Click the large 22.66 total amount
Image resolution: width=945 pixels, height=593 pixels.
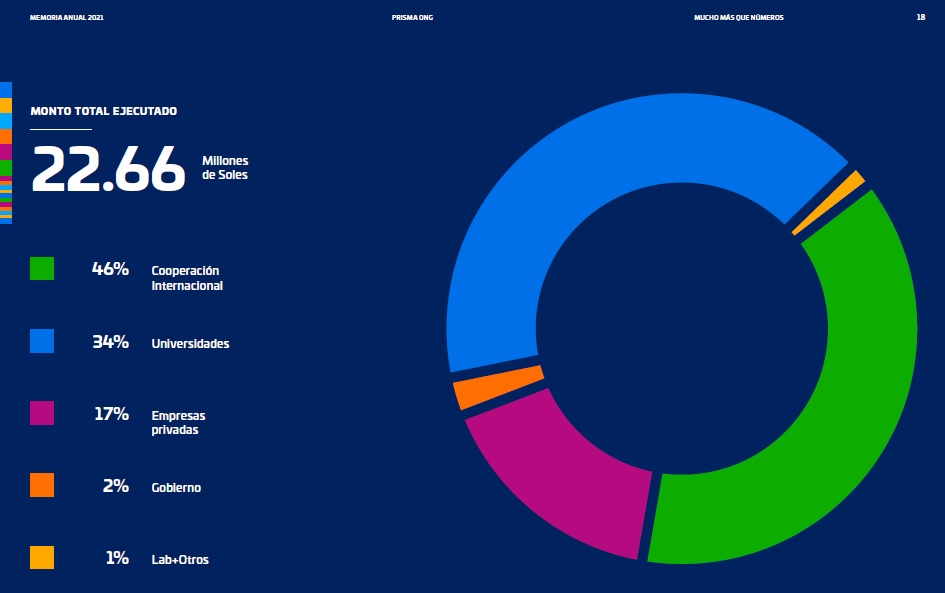pyautogui.click(x=109, y=168)
